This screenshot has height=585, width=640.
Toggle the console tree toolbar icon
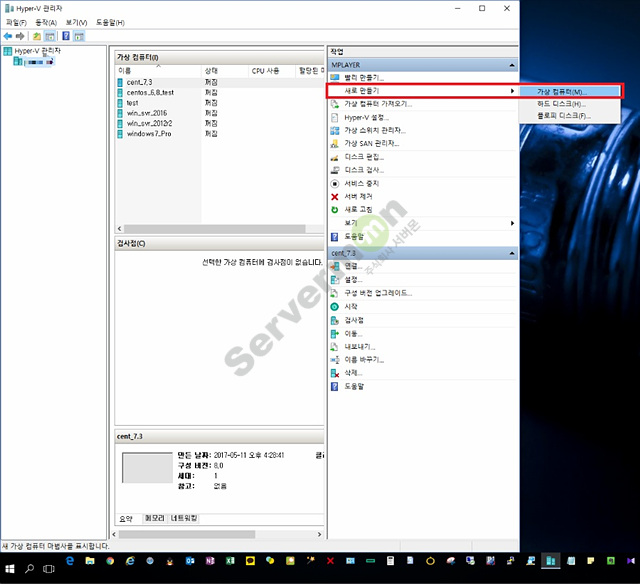point(50,36)
